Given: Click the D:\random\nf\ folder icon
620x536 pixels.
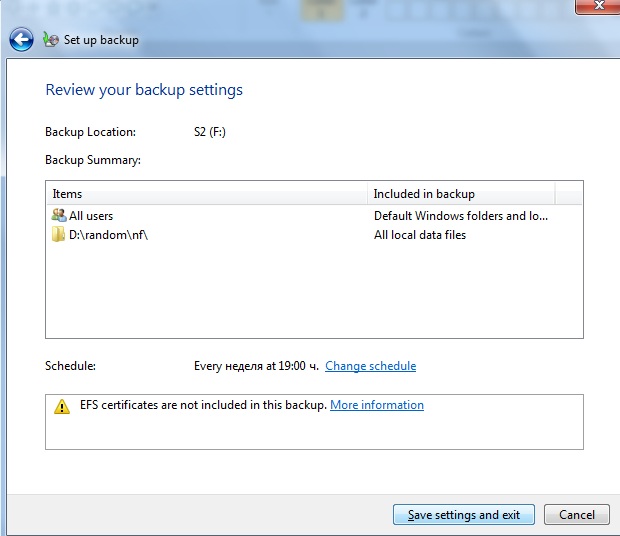Looking at the screenshot, I should pos(58,234).
